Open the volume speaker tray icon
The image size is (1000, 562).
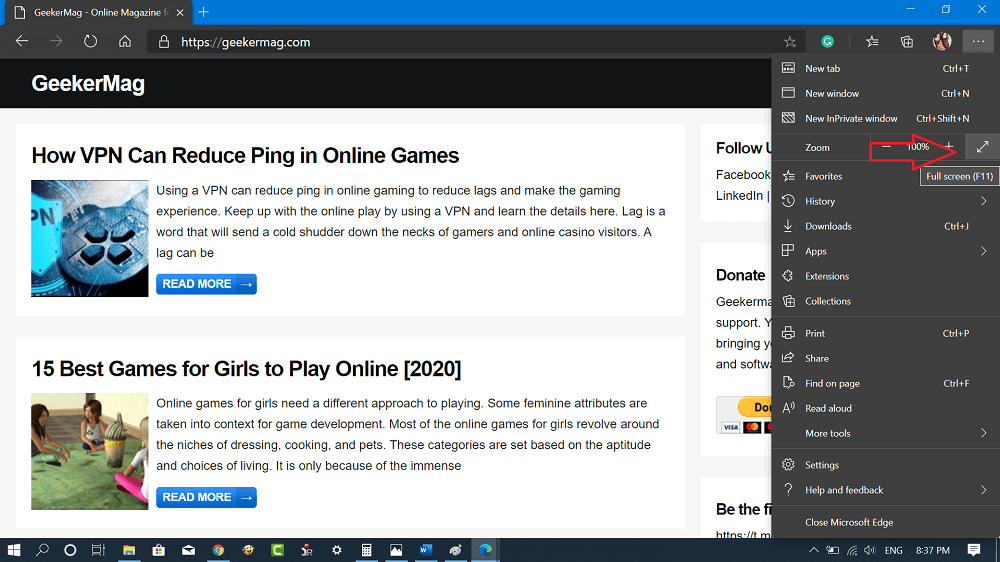870,550
